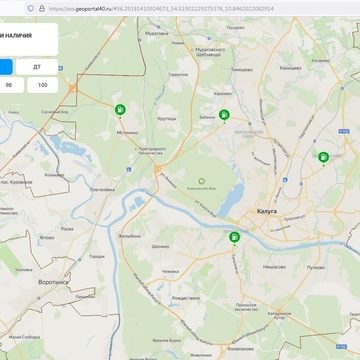
Task: Click the 'Калужский Бор' park name label
Action: click(x=201, y=188)
